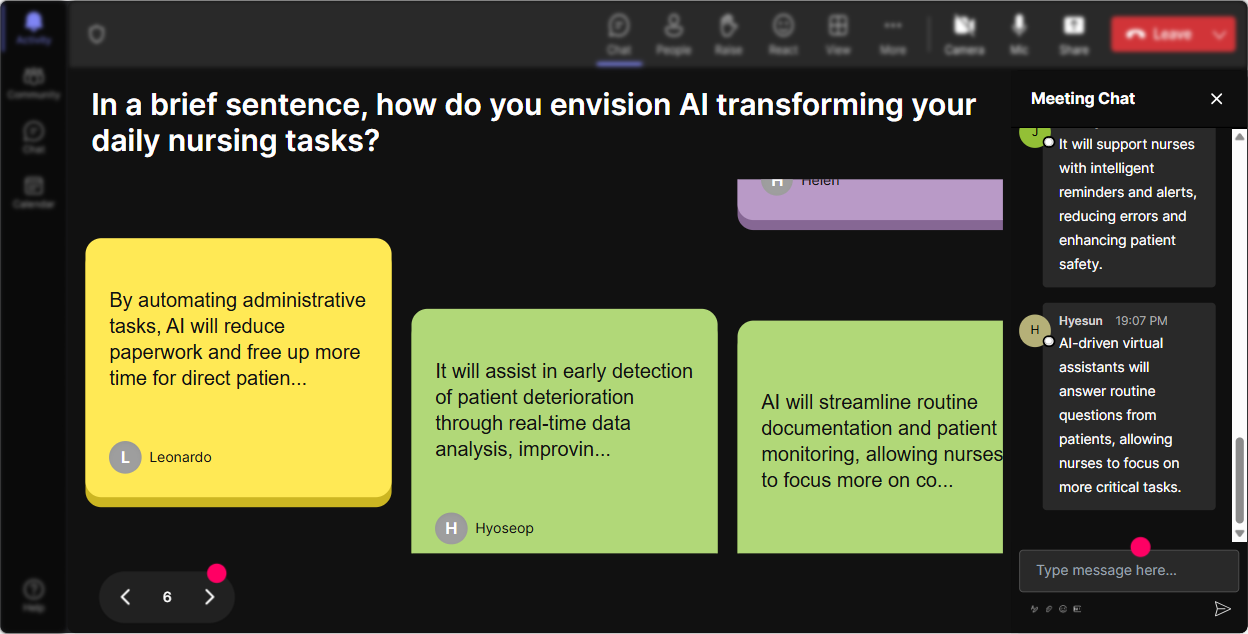Click the Hyoseop name label
This screenshot has width=1248, height=634.
(x=504, y=528)
